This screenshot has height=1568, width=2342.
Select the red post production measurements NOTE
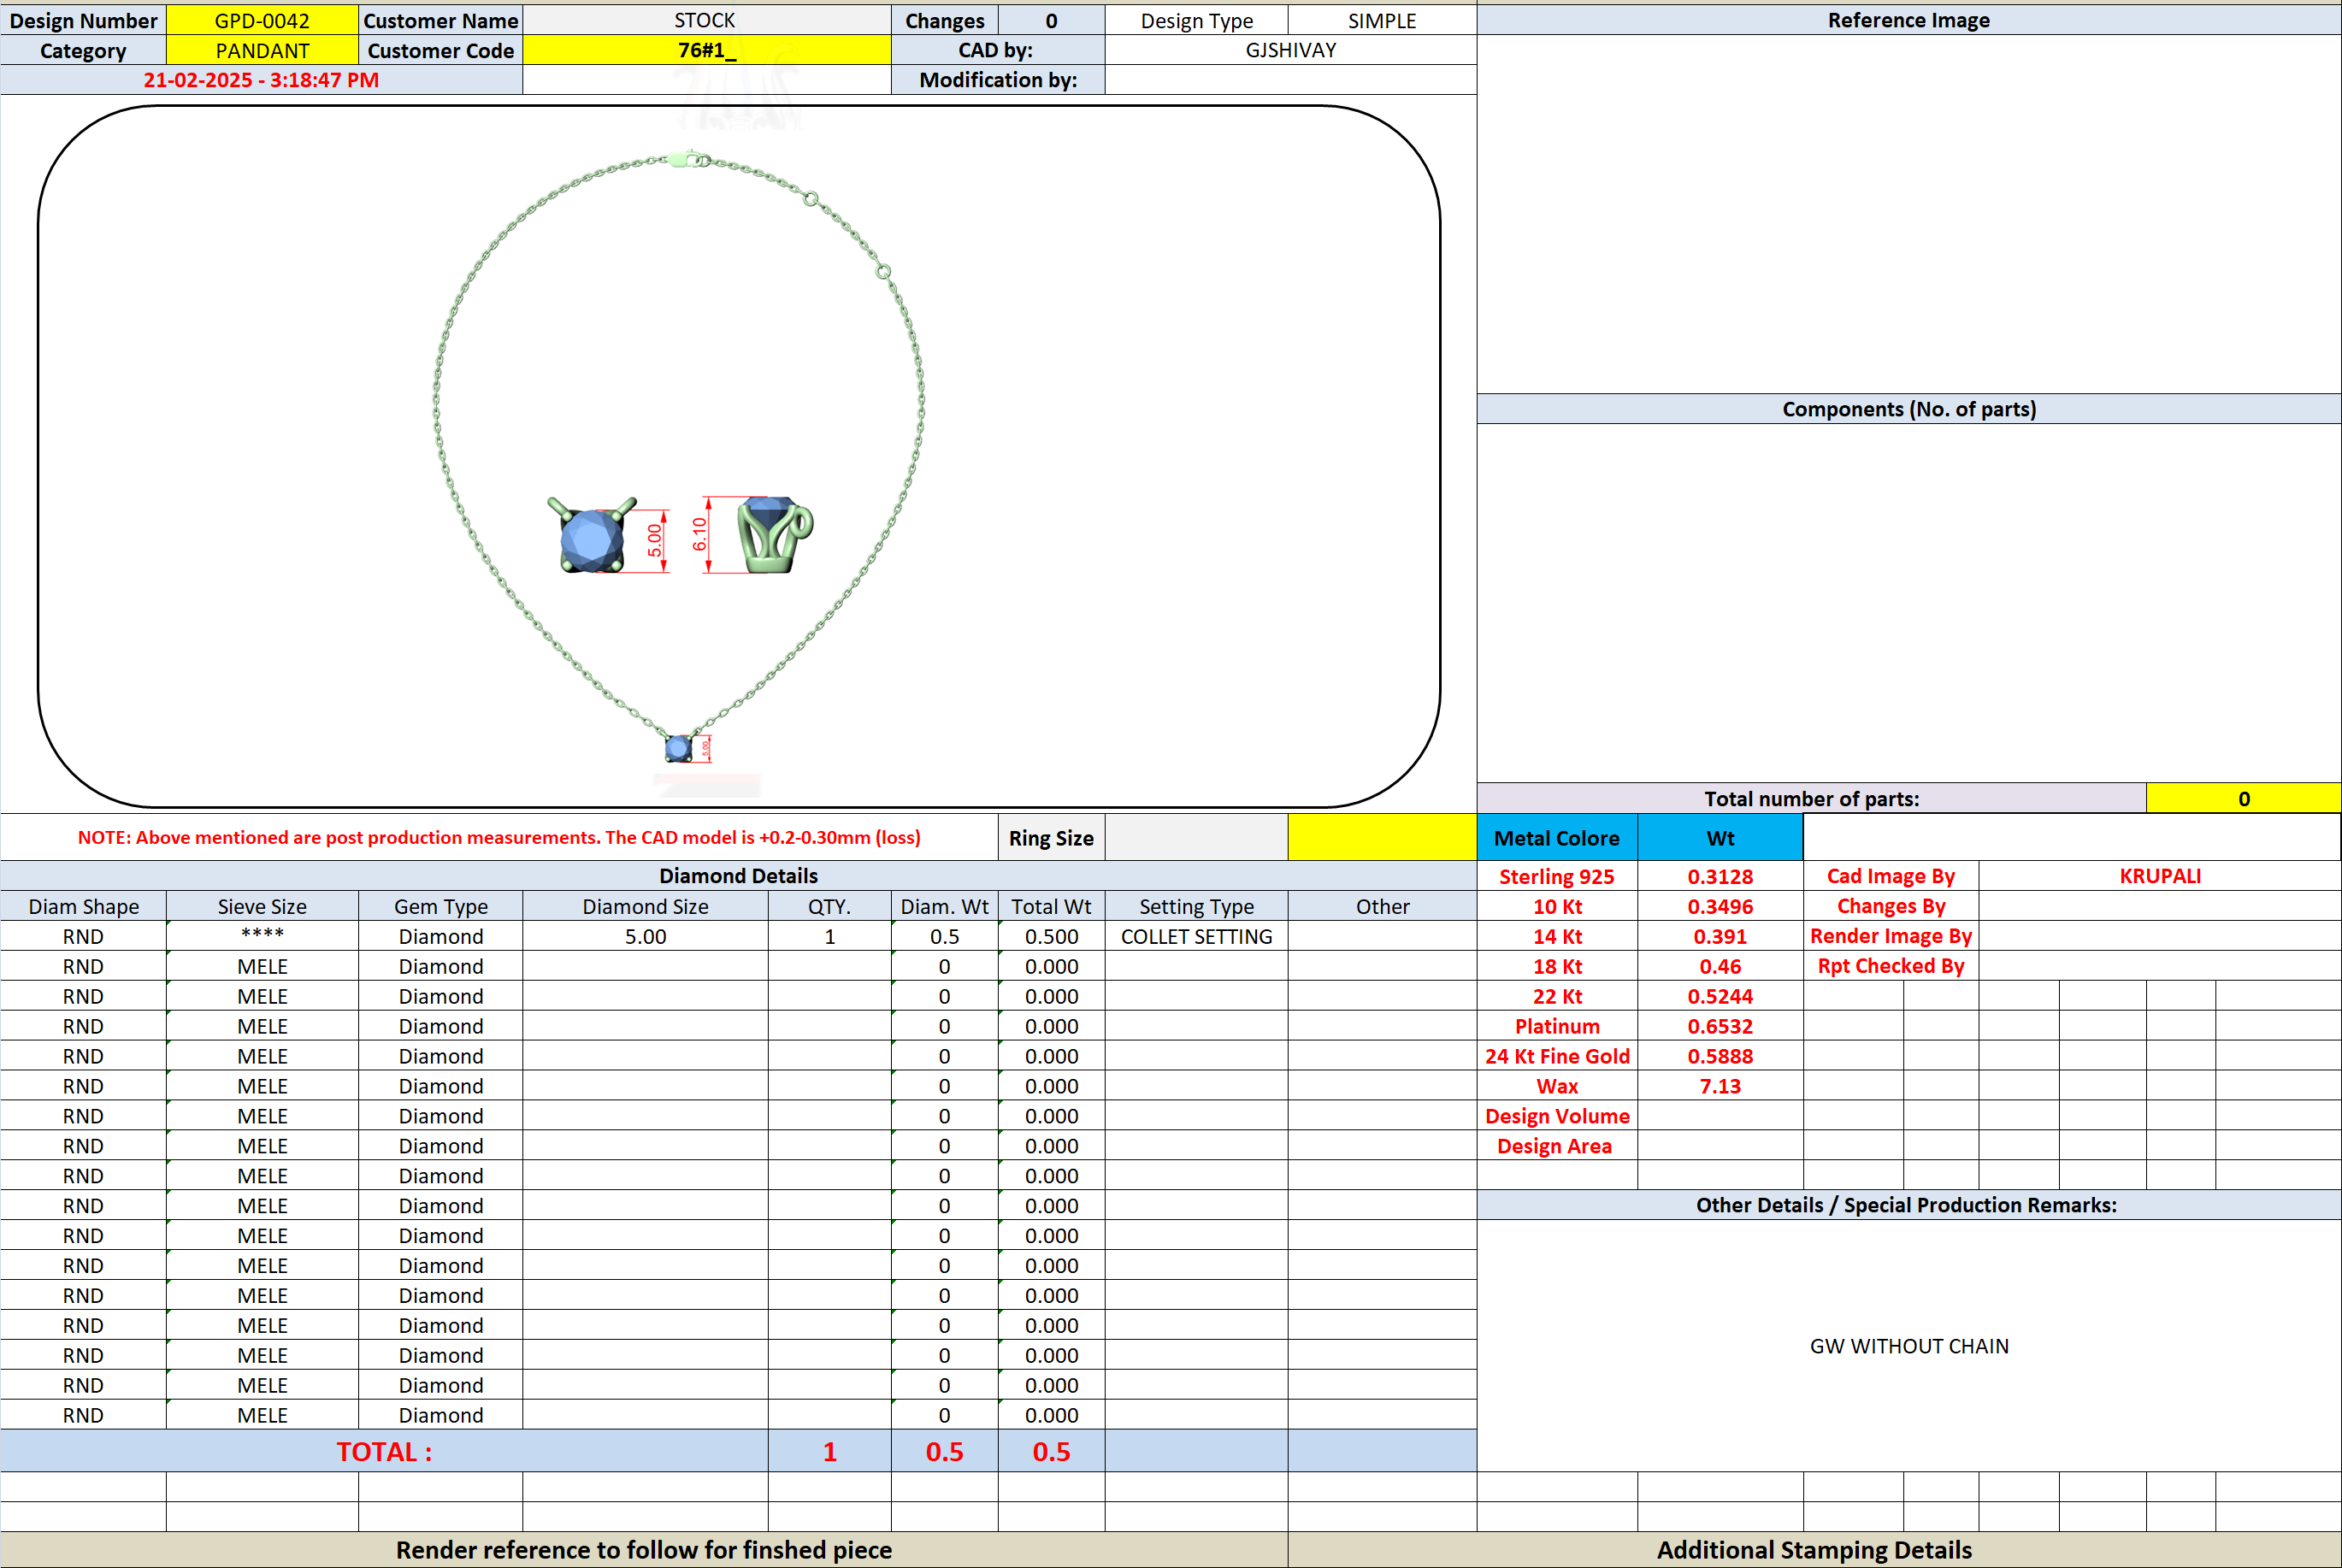click(499, 838)
